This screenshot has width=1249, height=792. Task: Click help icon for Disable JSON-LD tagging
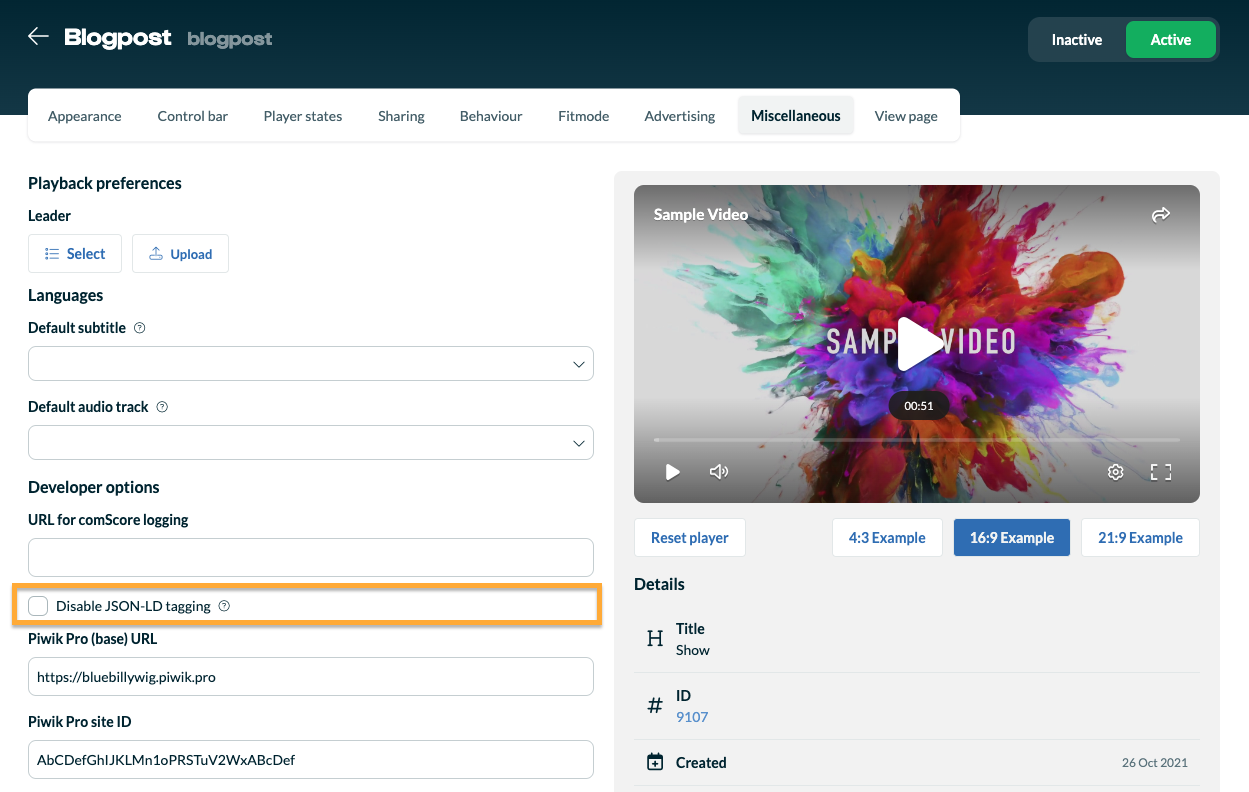[224, 606]
